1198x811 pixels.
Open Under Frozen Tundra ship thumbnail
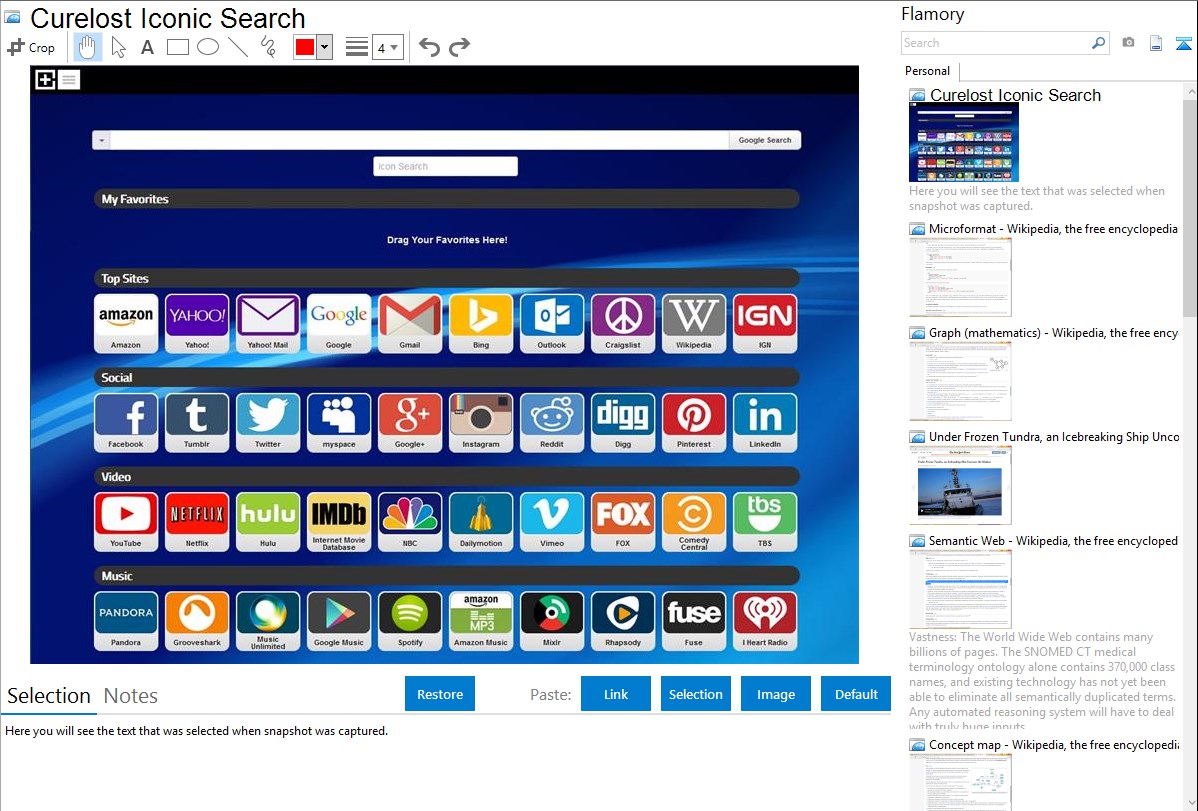coord(960,485)
